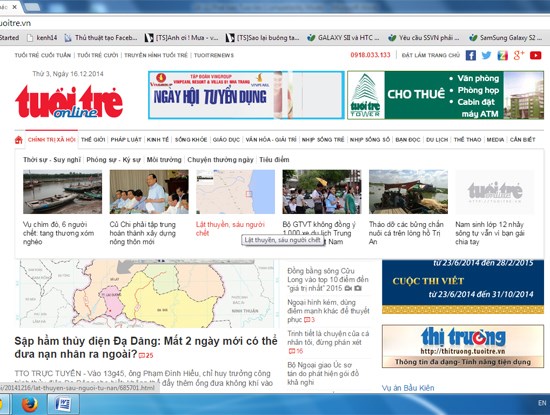Select the Pháp luật menu item

click(126, 140)
